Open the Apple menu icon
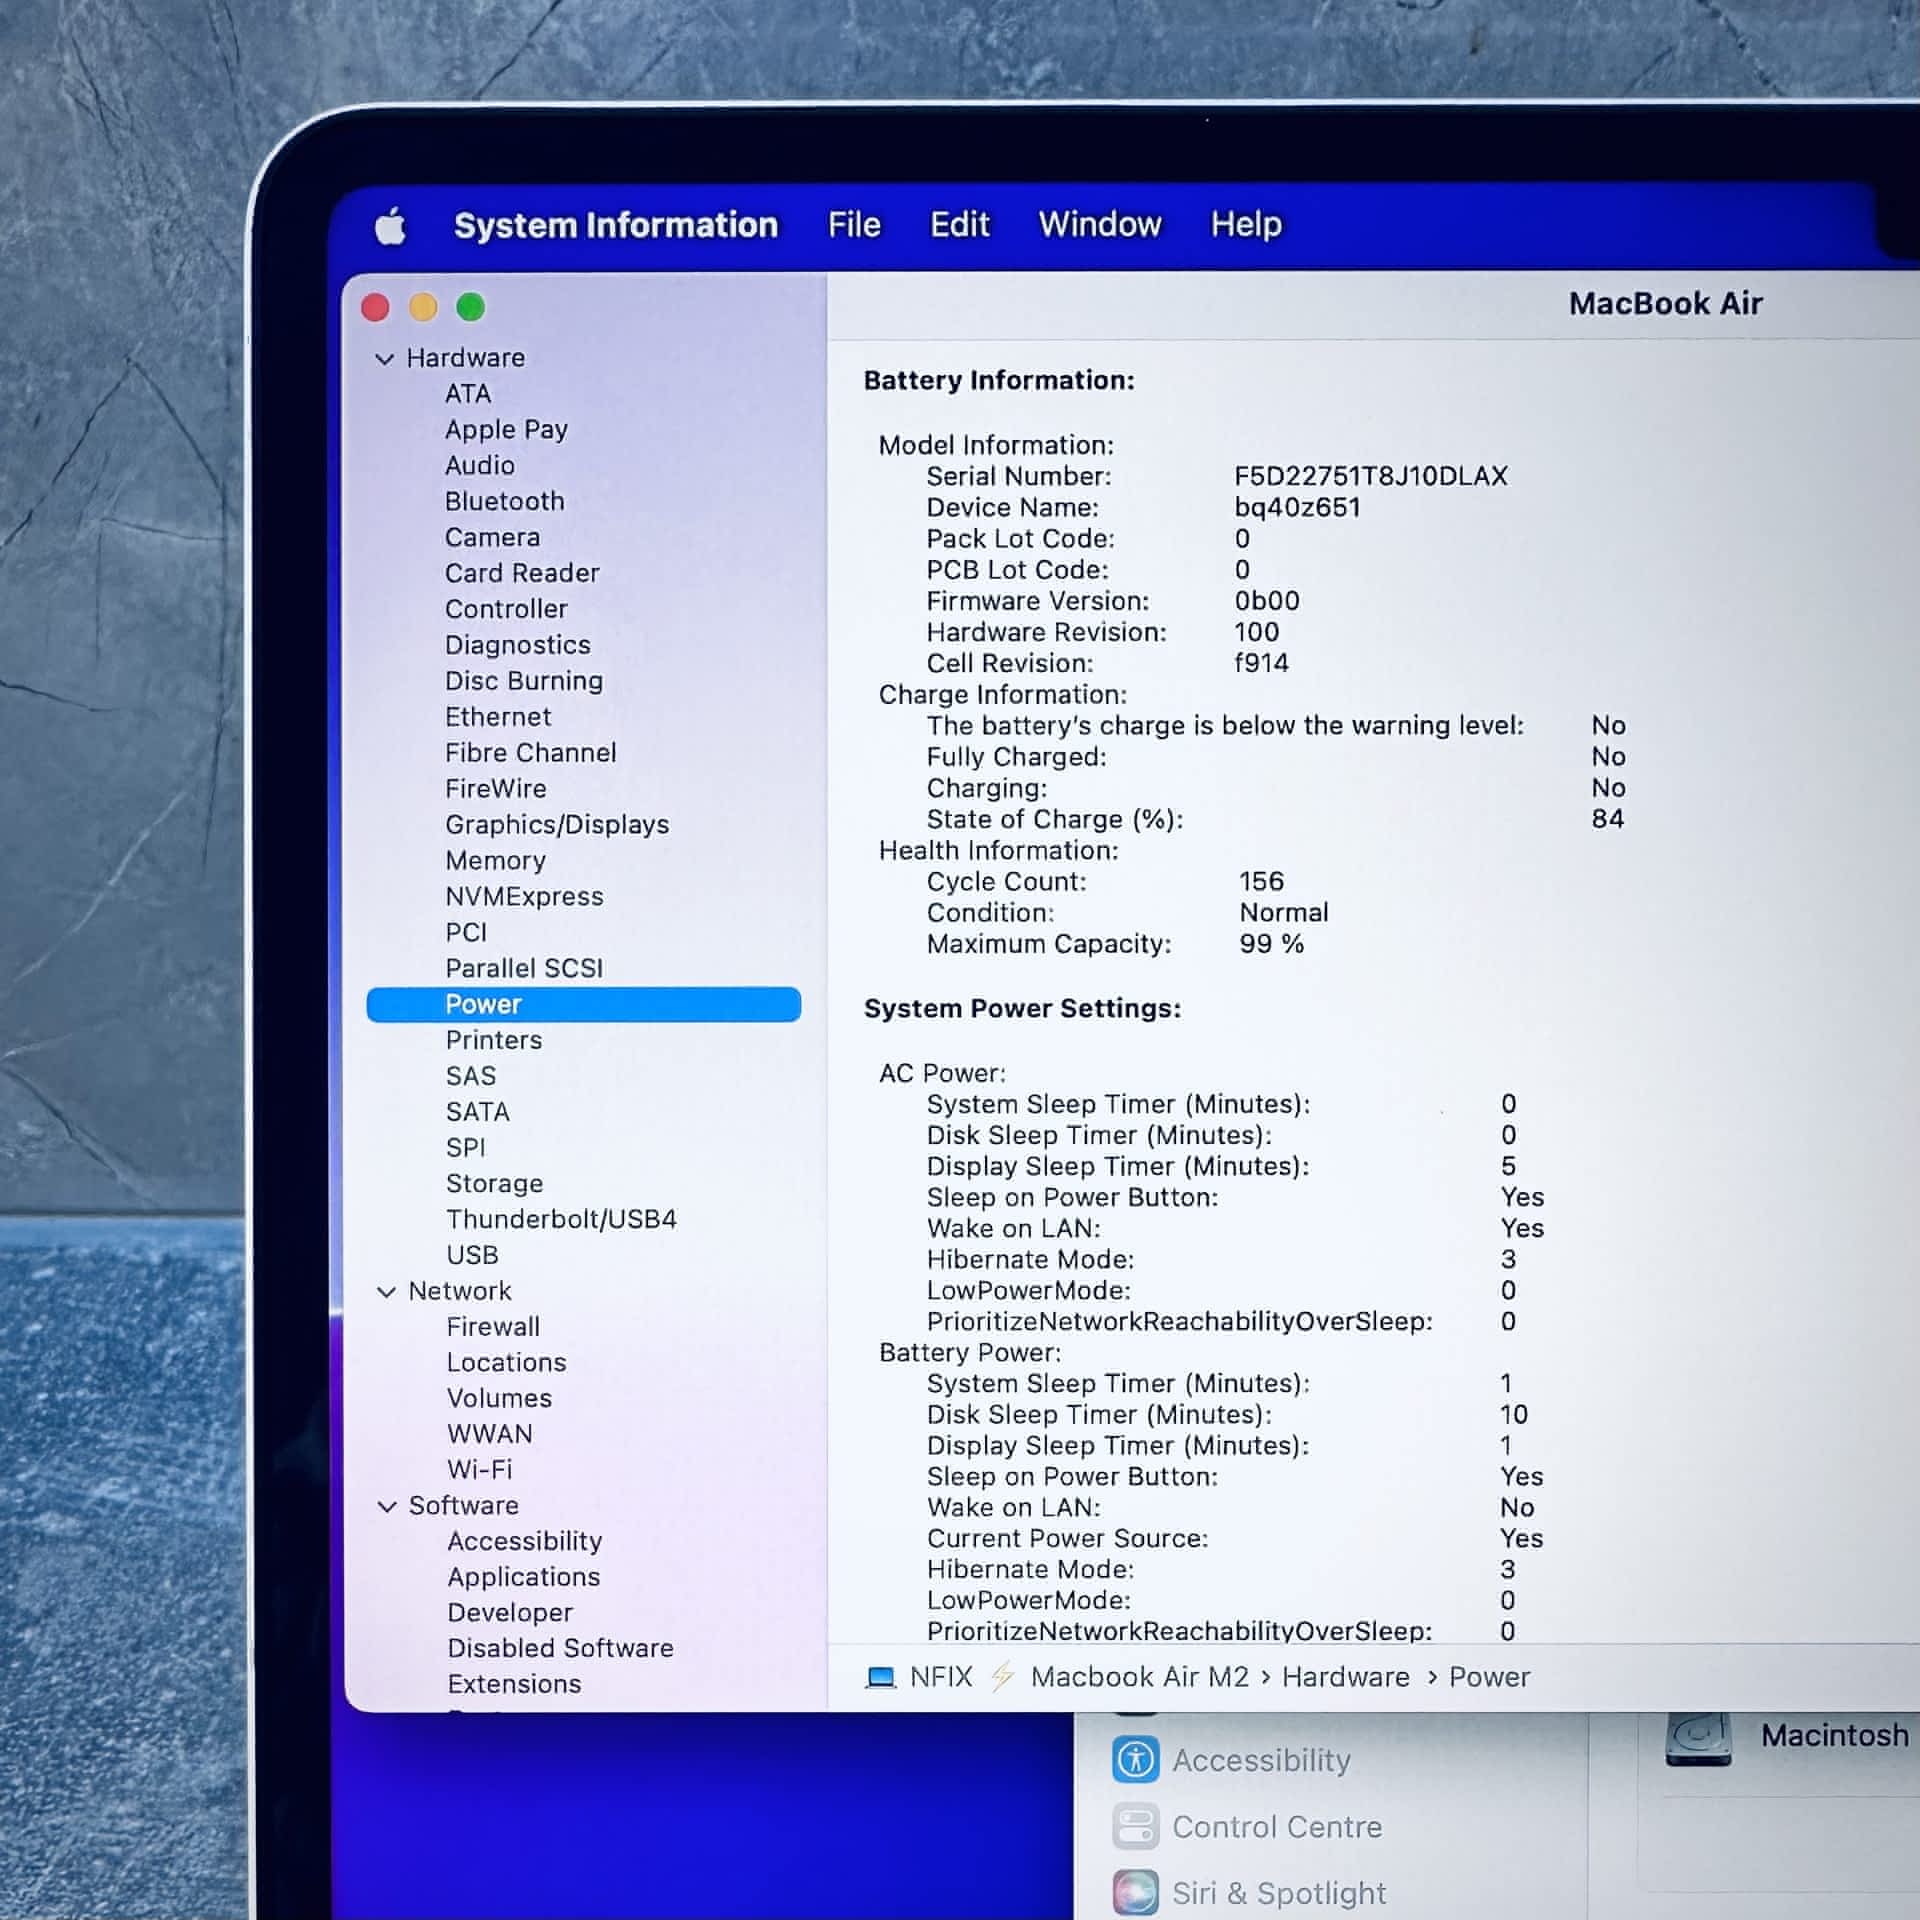 point(391,226)
